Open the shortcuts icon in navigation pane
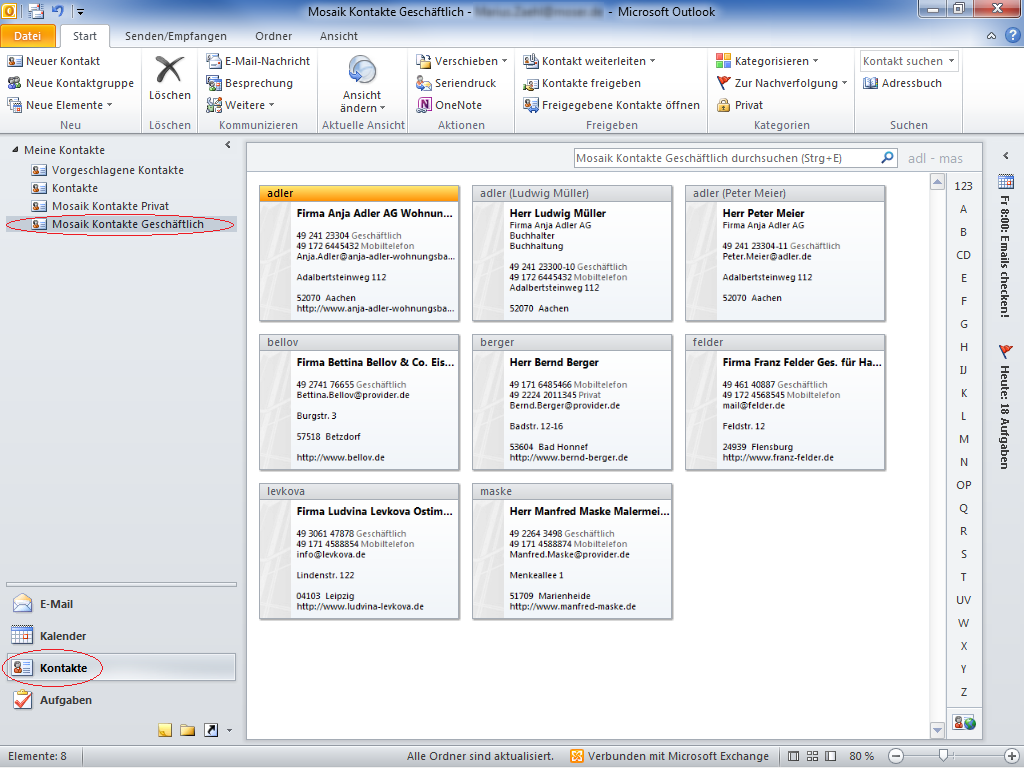Image resolution: width=1024 pixels, height=768 pixels. (211, 730)
